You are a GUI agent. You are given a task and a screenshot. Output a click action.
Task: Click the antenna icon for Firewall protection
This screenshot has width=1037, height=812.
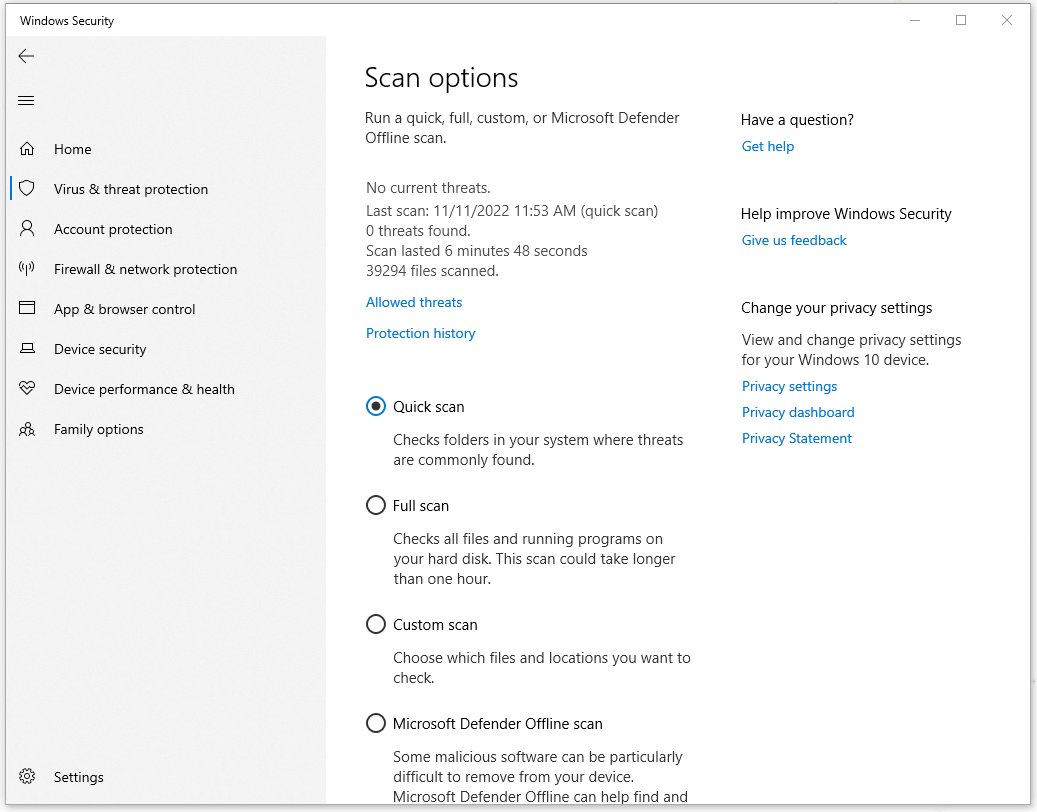[27, 268]
